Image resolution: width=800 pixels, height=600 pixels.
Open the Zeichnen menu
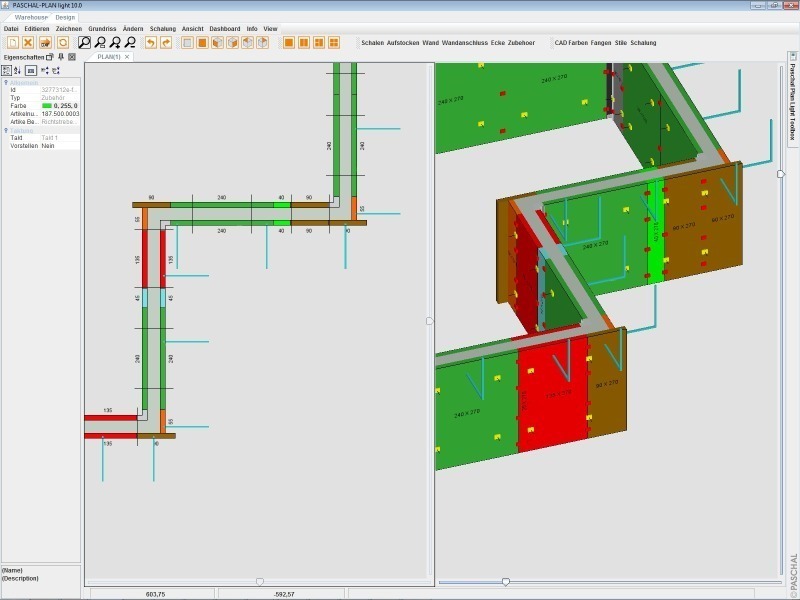pyautogui.click(x=69, y=29)
